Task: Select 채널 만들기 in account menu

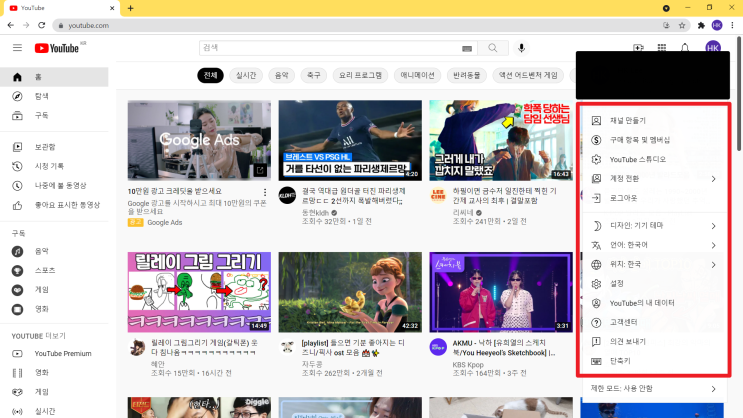Action: (x=654, y=121)
